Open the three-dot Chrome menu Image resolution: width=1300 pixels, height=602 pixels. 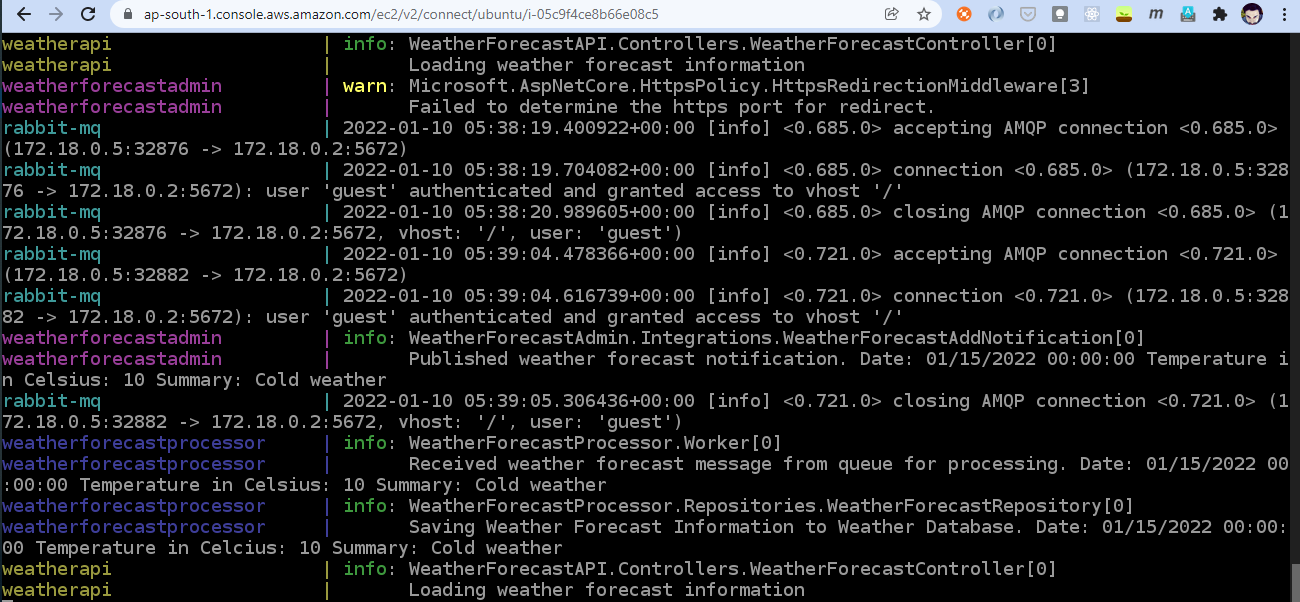click(x=1285, y=13)
